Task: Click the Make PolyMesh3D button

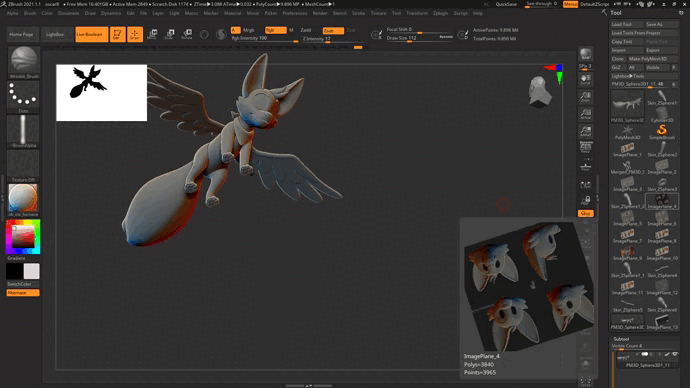Action: 653,59
